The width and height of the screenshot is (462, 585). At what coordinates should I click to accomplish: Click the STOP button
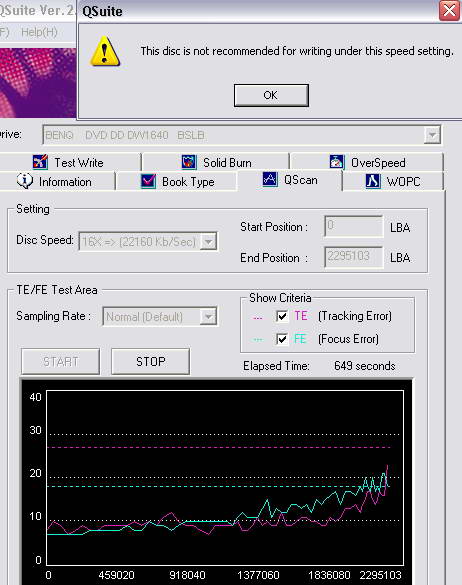click(150, 362)
